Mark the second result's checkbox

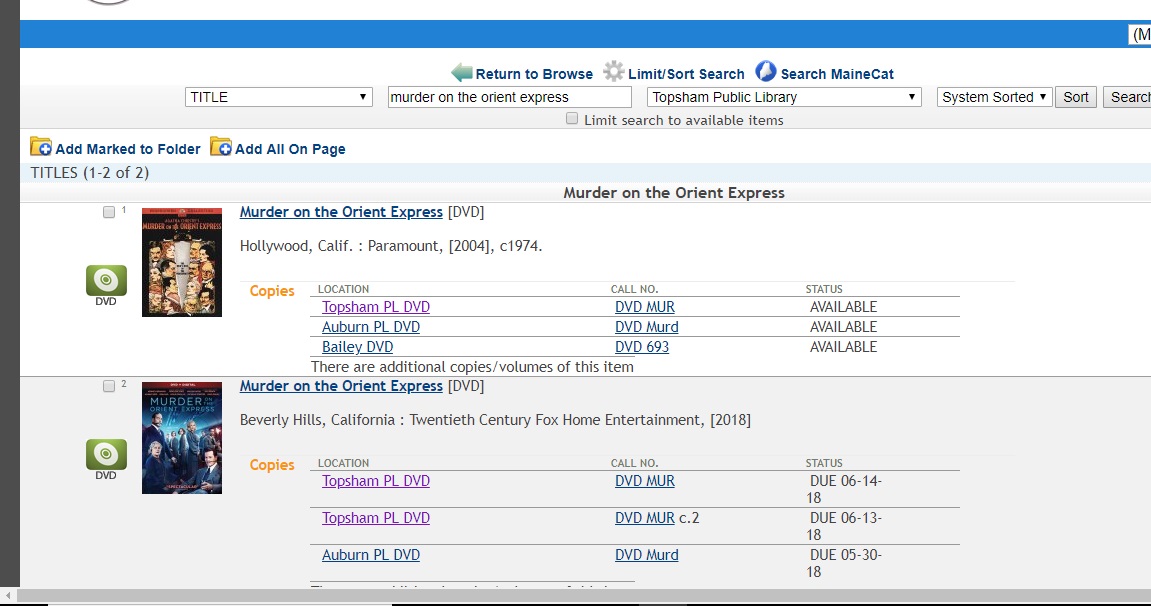[109, 387]
